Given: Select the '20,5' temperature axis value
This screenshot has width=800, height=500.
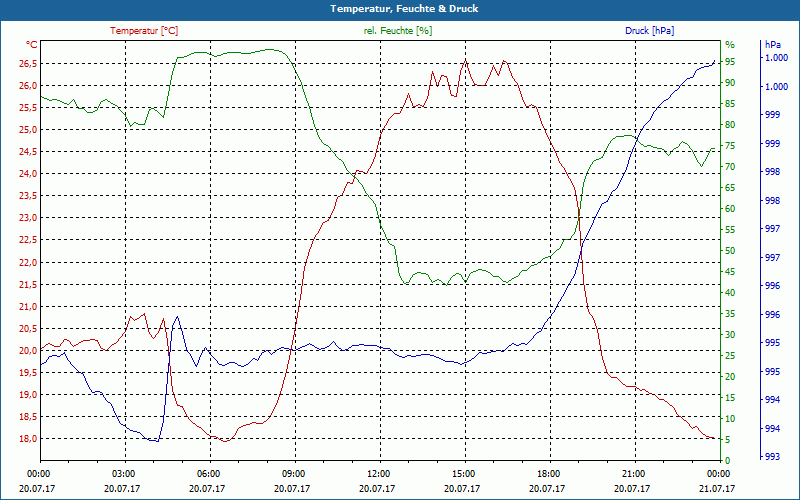Looking at the screenshot, I should tap(28, 329).
